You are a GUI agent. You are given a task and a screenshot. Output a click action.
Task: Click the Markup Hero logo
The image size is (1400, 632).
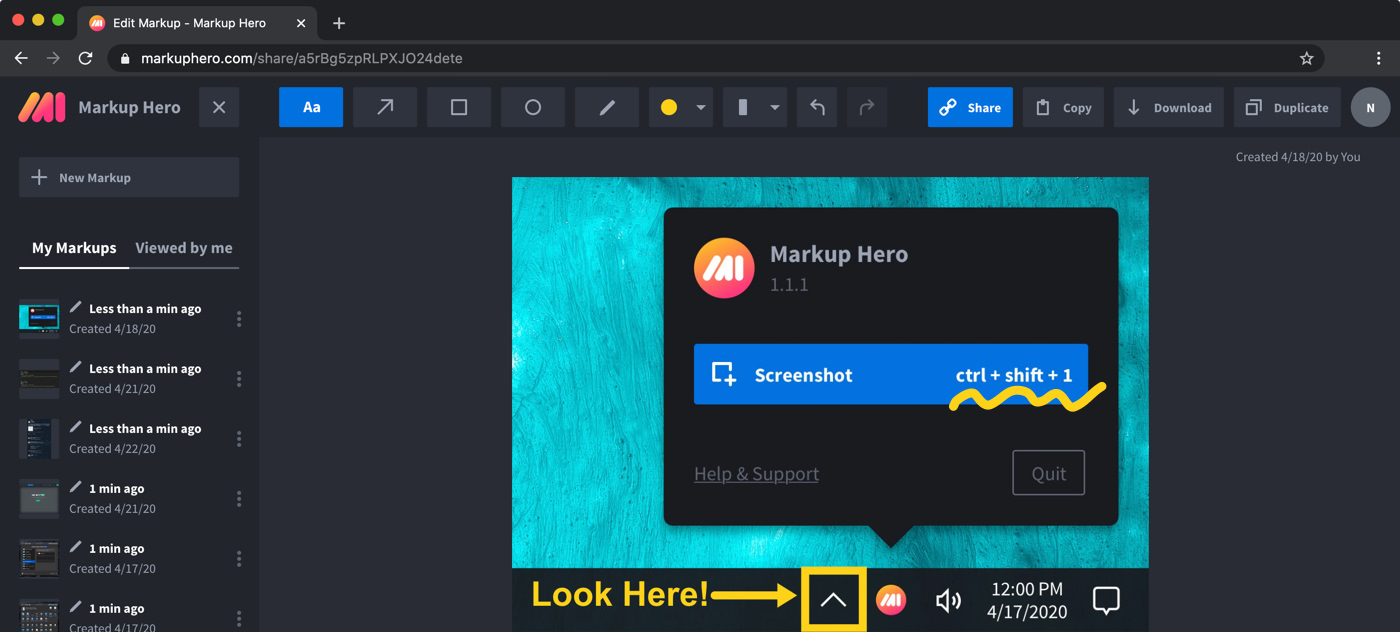(42, 107)
